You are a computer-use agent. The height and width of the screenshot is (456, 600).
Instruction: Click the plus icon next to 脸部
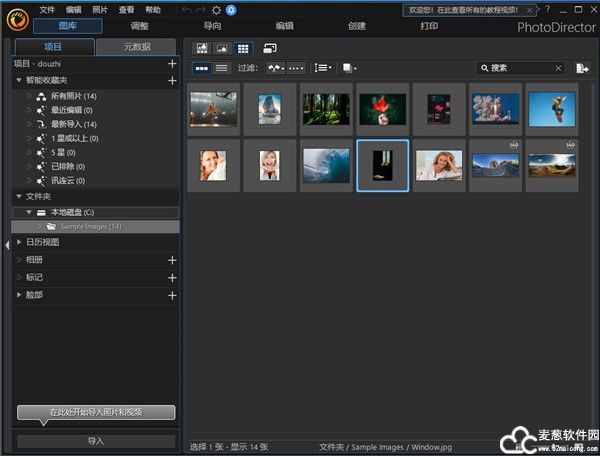(172, 295)
